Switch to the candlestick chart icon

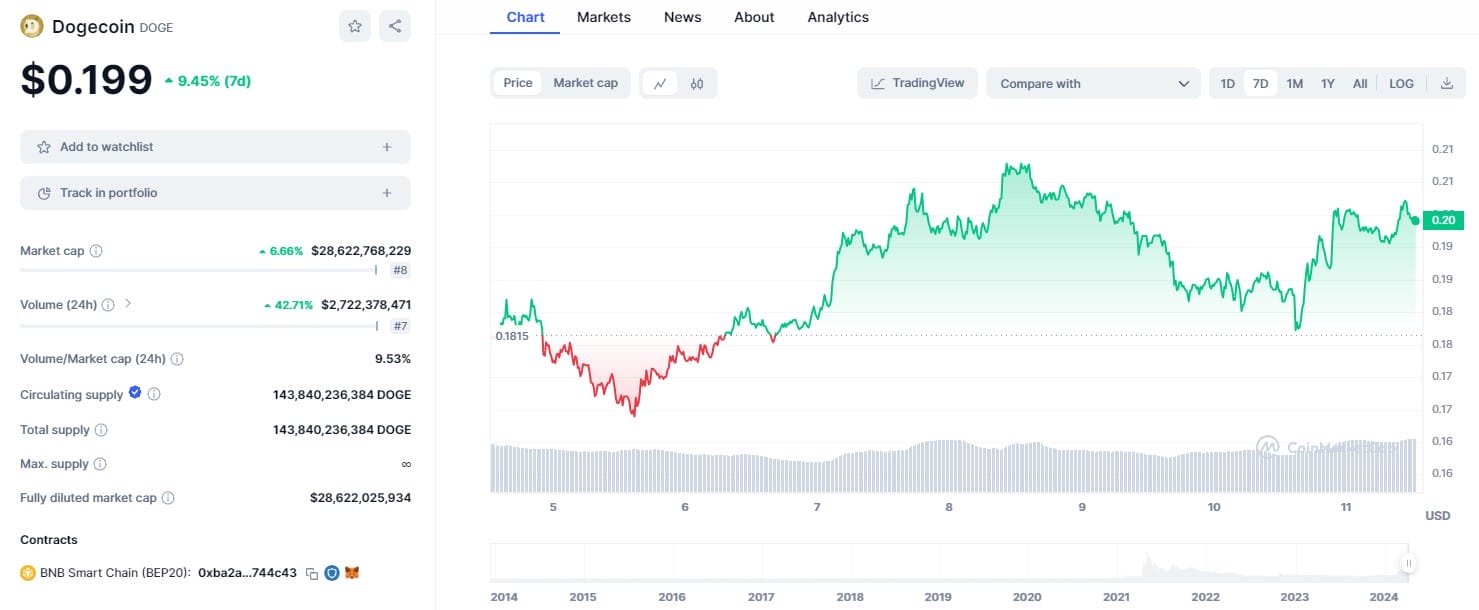click(697, 84)
